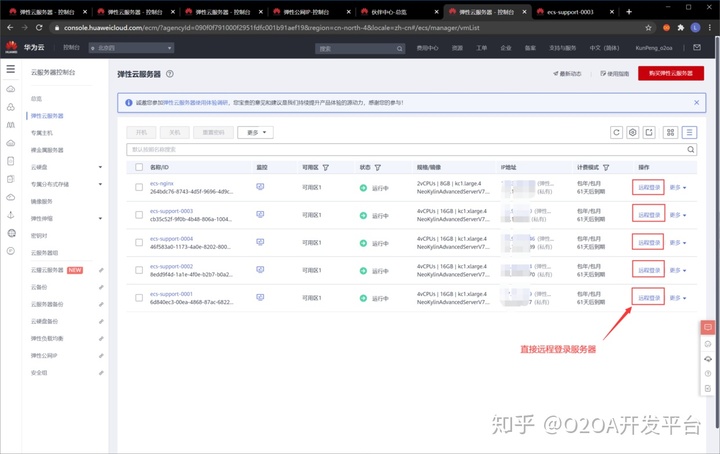Image resolution: width=720 pixels, height=454 pixels.
Task: Open the mail messages icon in the header
Action: pos(697,47)
